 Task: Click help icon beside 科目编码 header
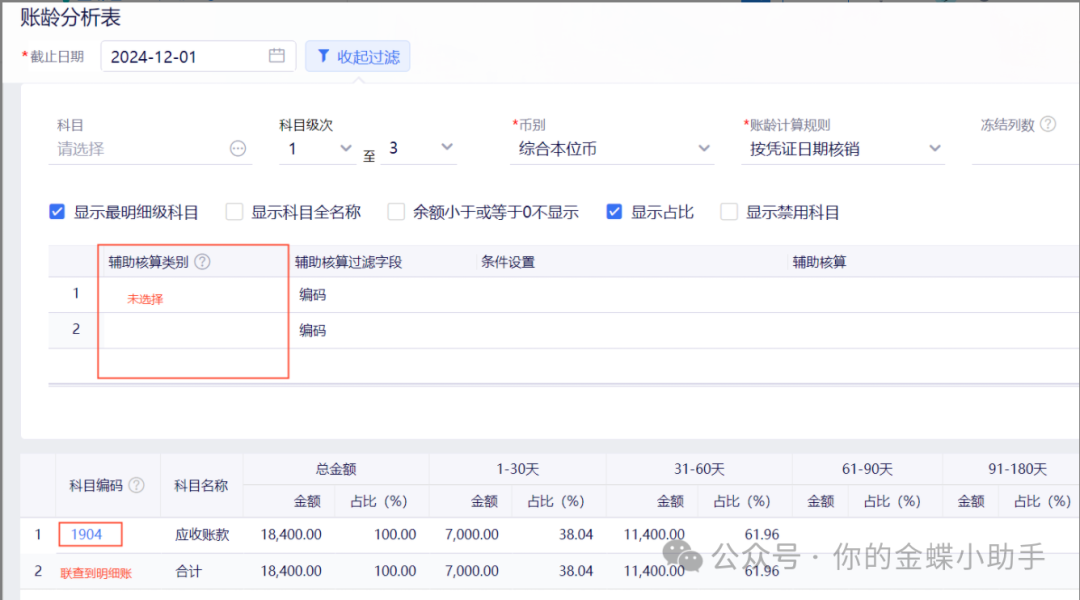coord(137,485)
